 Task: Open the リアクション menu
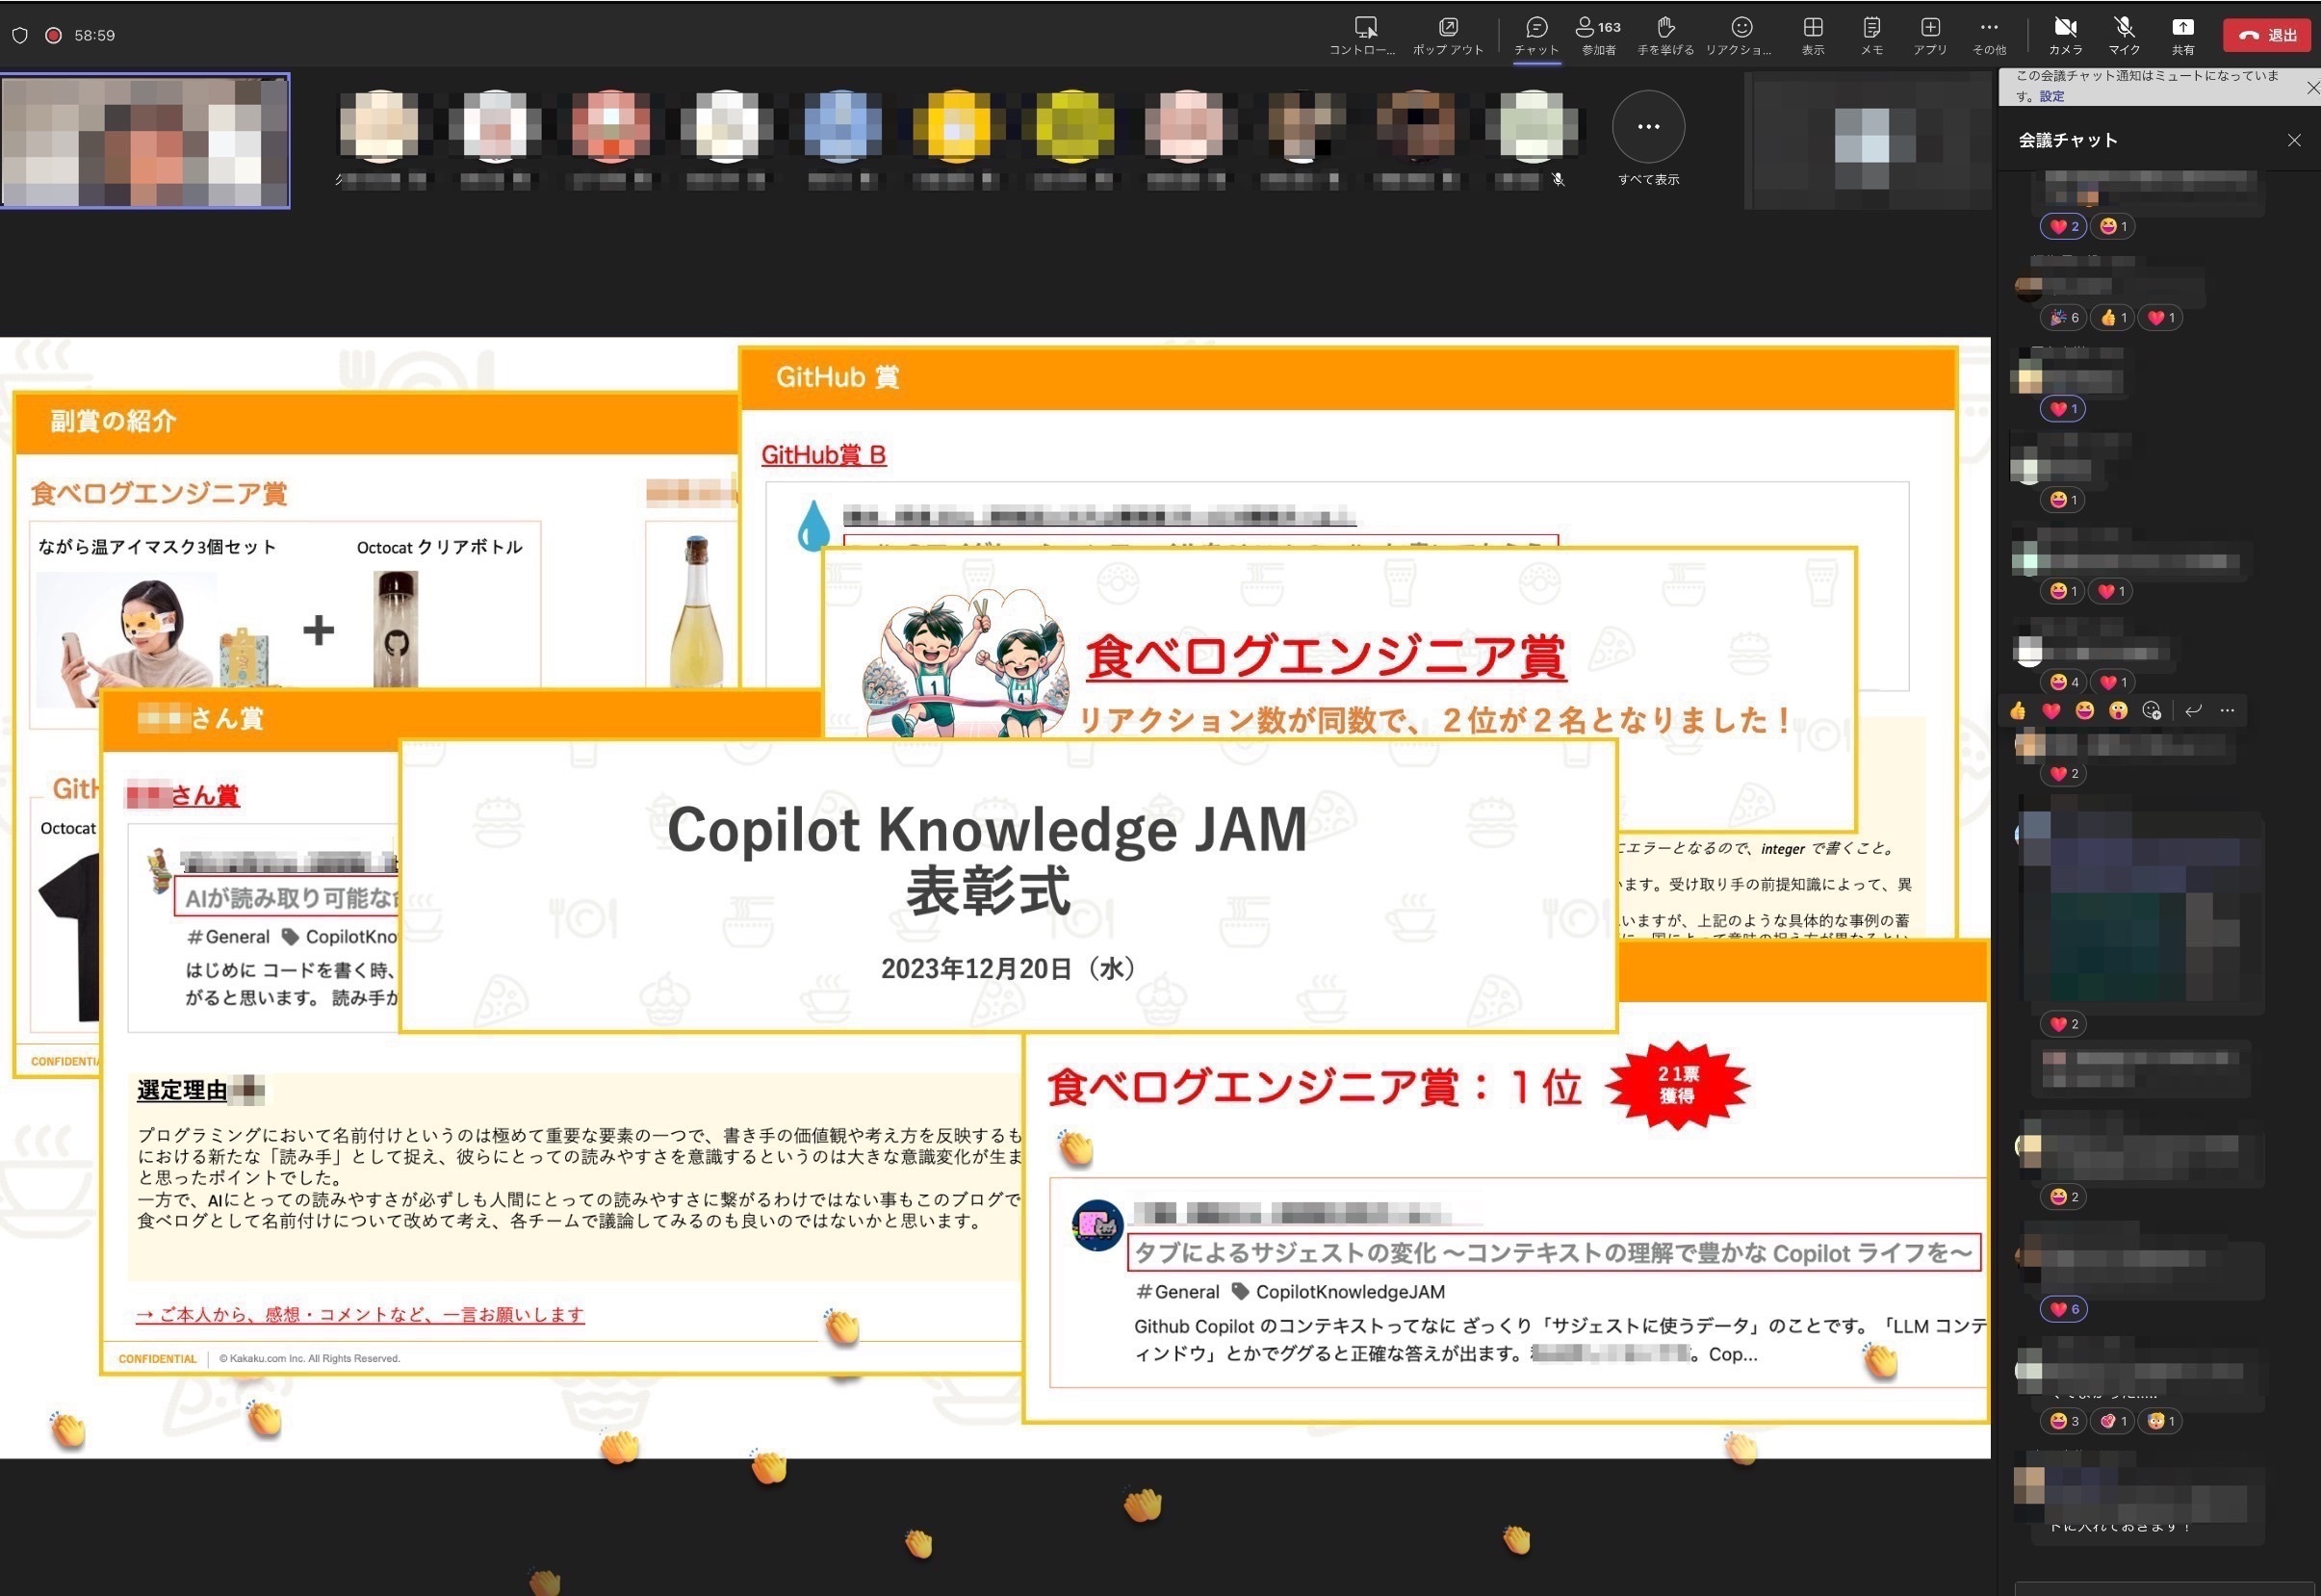click(x=1740, y=35)
